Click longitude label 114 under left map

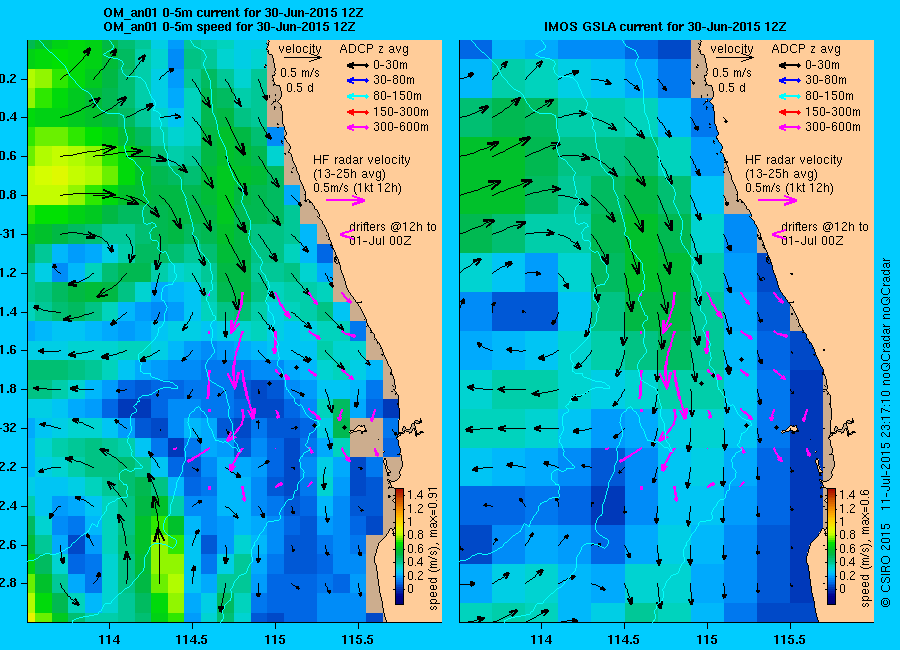tap(109, 640)
